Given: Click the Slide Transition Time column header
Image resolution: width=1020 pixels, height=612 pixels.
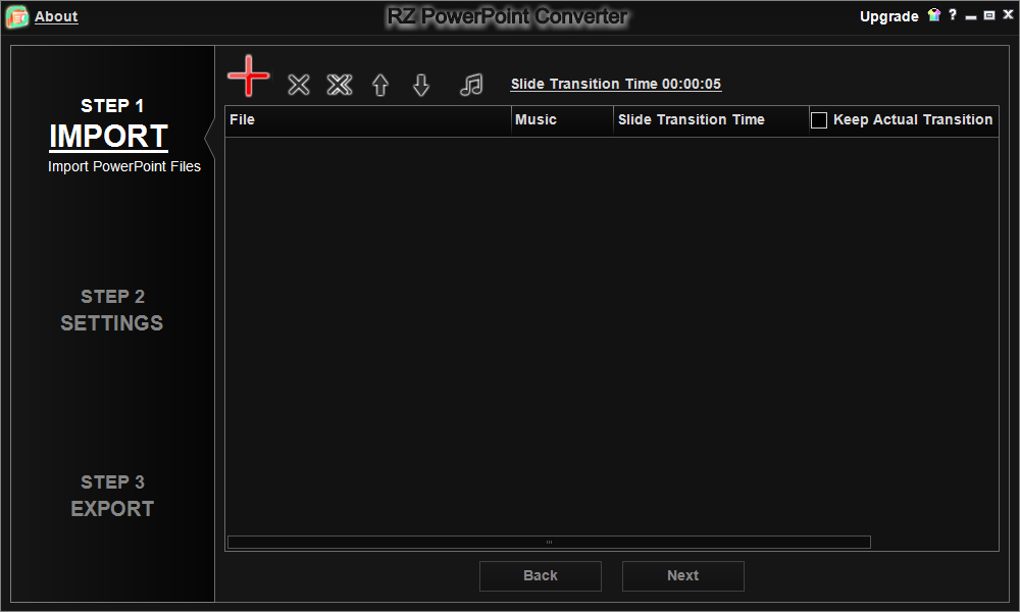Looking at the screenshot, I should 711,120.
